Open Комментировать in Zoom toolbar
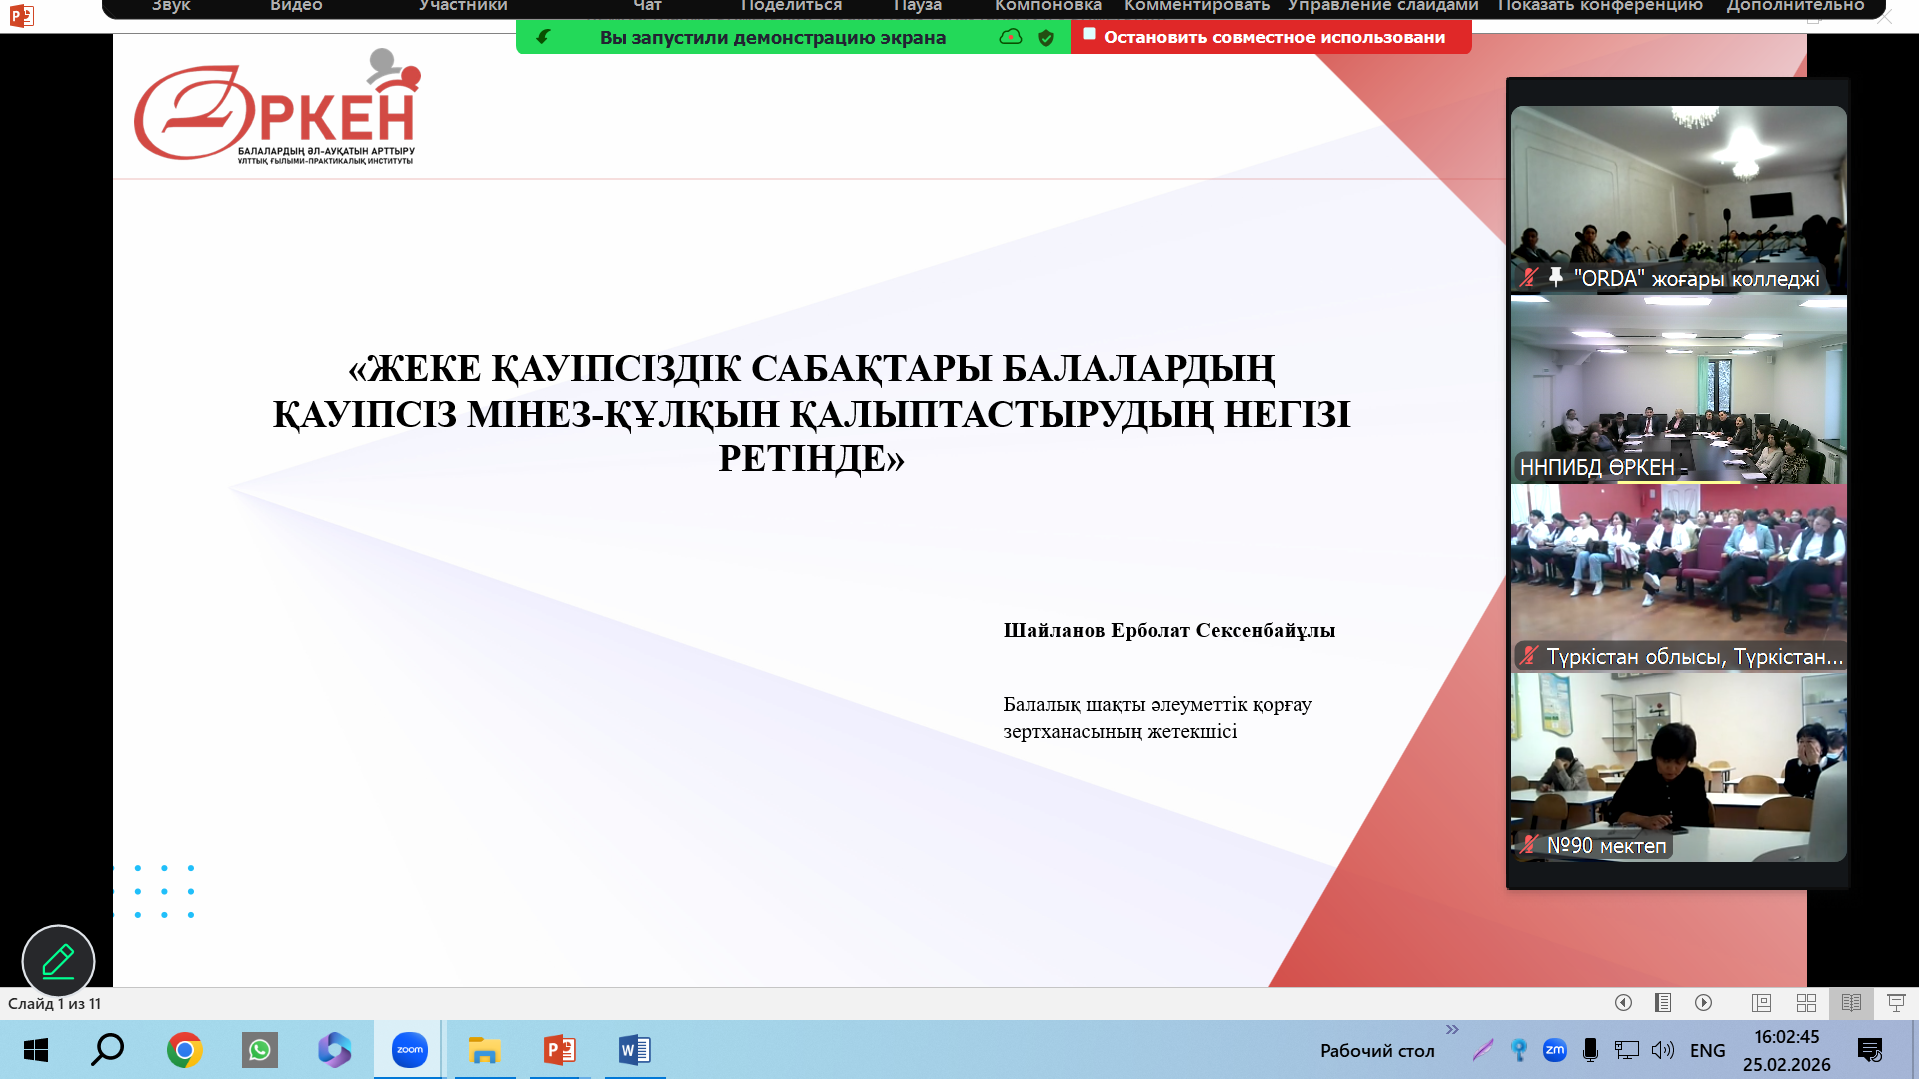The width and height of the screenshot is (1919, 1079). click(x=1196, y=6)
